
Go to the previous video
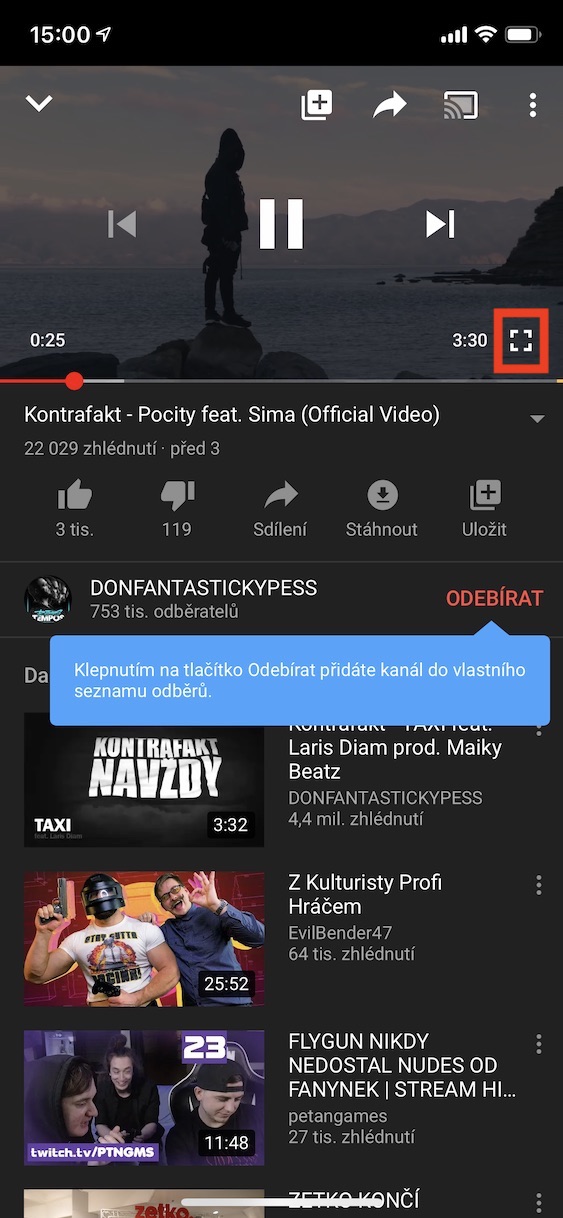tap(121, 223)
